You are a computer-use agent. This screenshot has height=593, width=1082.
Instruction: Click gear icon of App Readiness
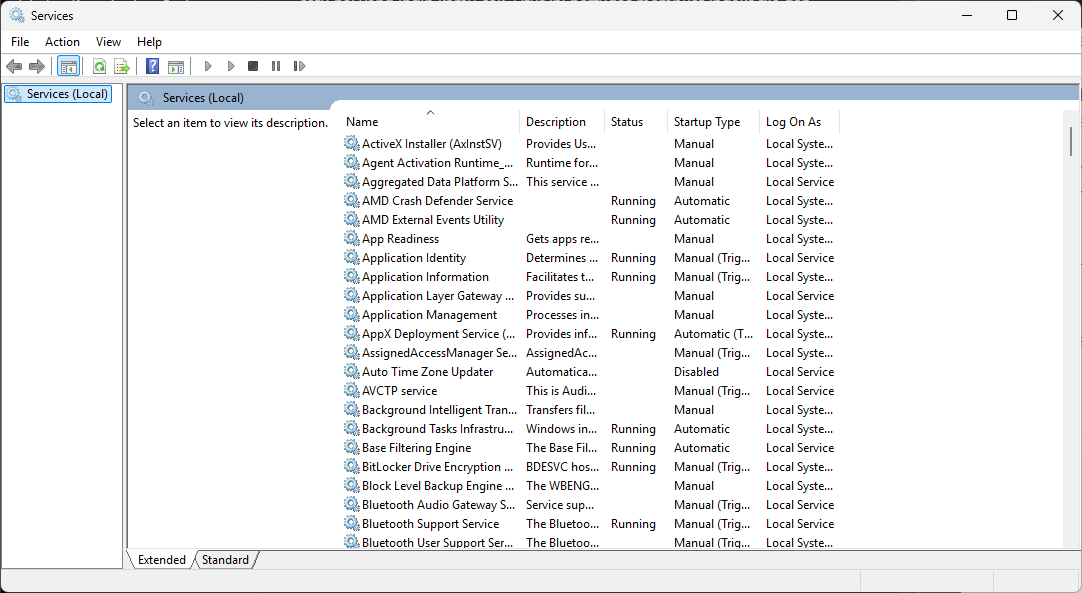click(352, 238)
